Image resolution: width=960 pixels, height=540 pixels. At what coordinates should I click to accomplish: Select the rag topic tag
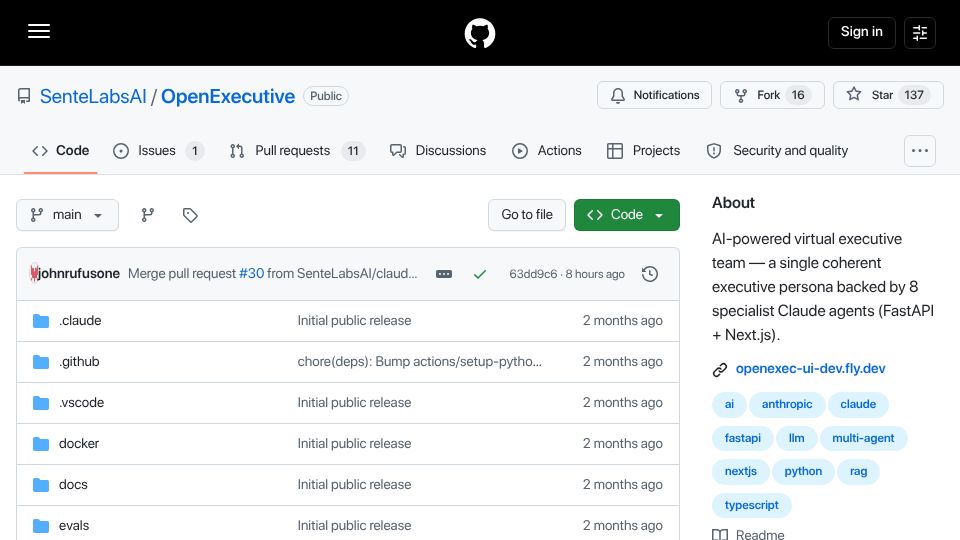(858, 471)
